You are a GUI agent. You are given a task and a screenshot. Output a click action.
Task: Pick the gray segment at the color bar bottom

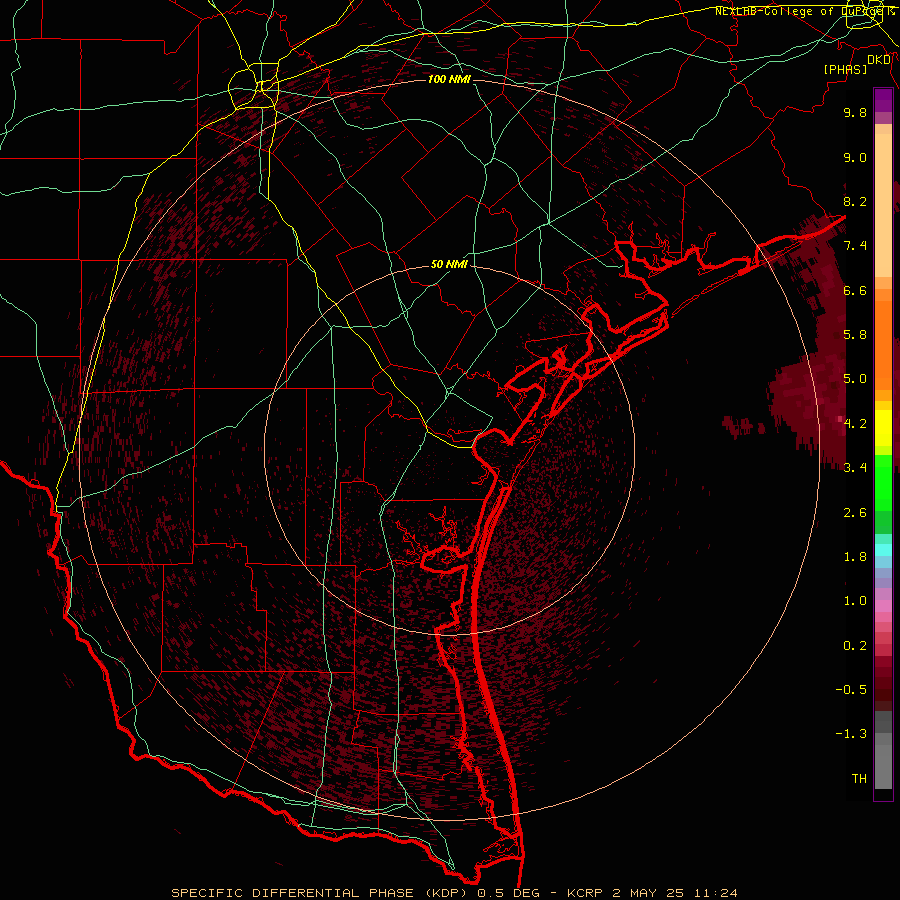[x=883, y=766]
